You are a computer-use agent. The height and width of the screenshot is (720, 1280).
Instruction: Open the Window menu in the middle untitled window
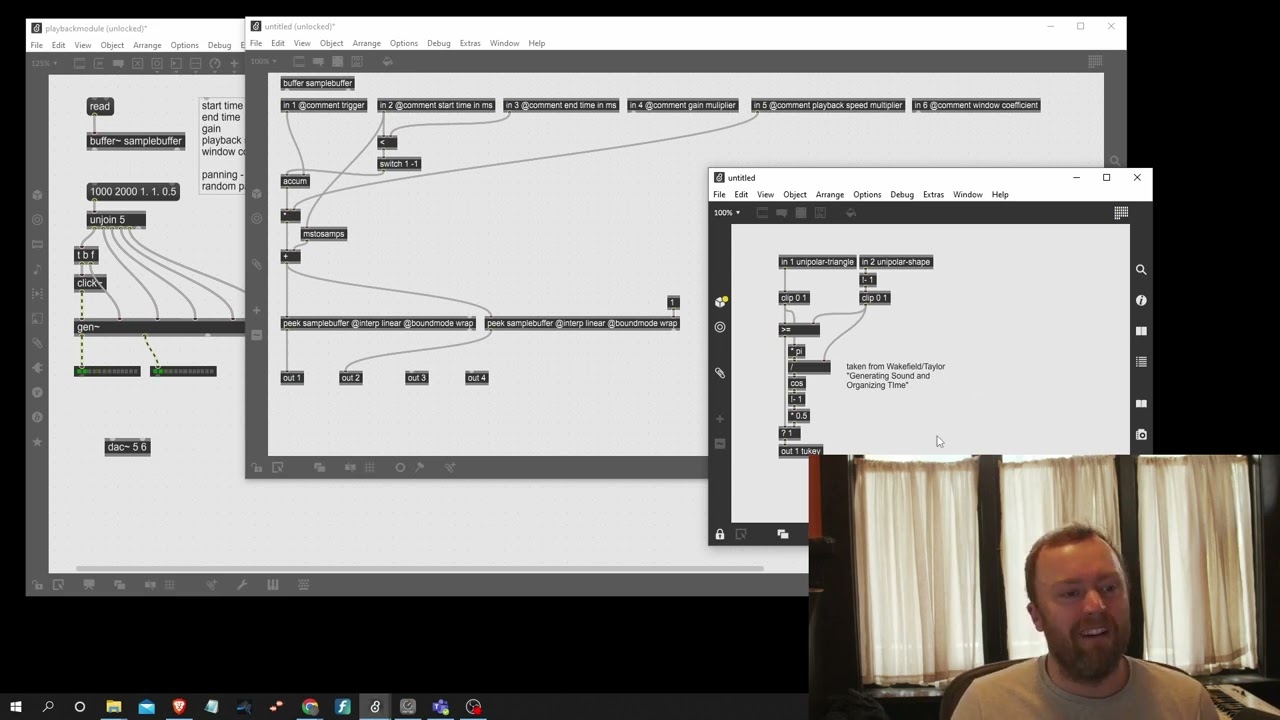[504, 43]
